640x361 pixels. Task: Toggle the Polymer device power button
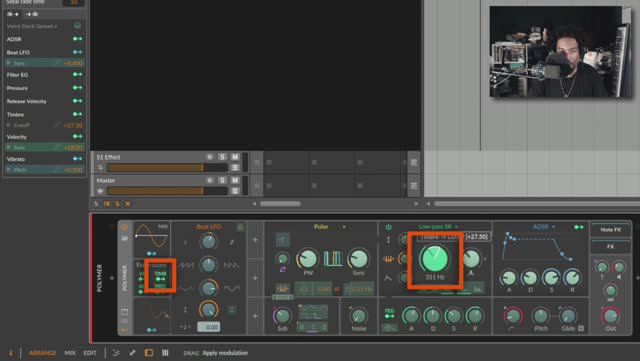[x=124, y=227]
